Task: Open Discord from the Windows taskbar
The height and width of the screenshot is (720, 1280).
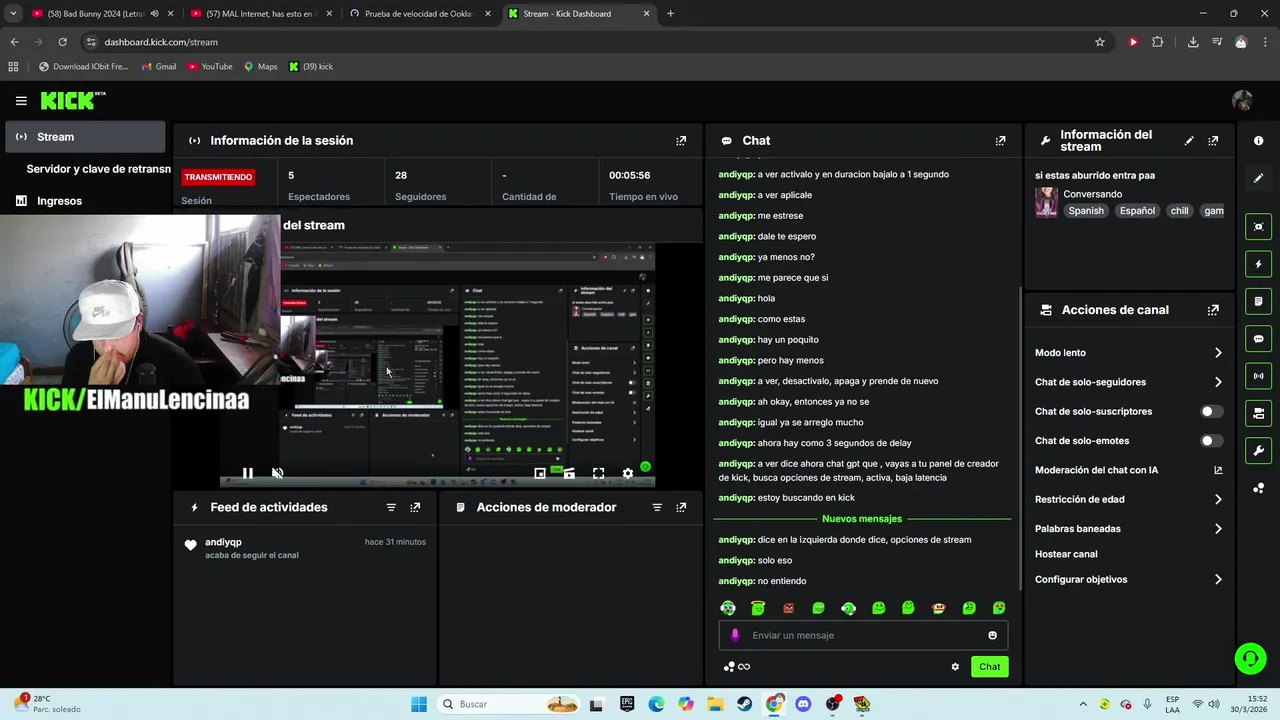Action: (x=803, y=704)
